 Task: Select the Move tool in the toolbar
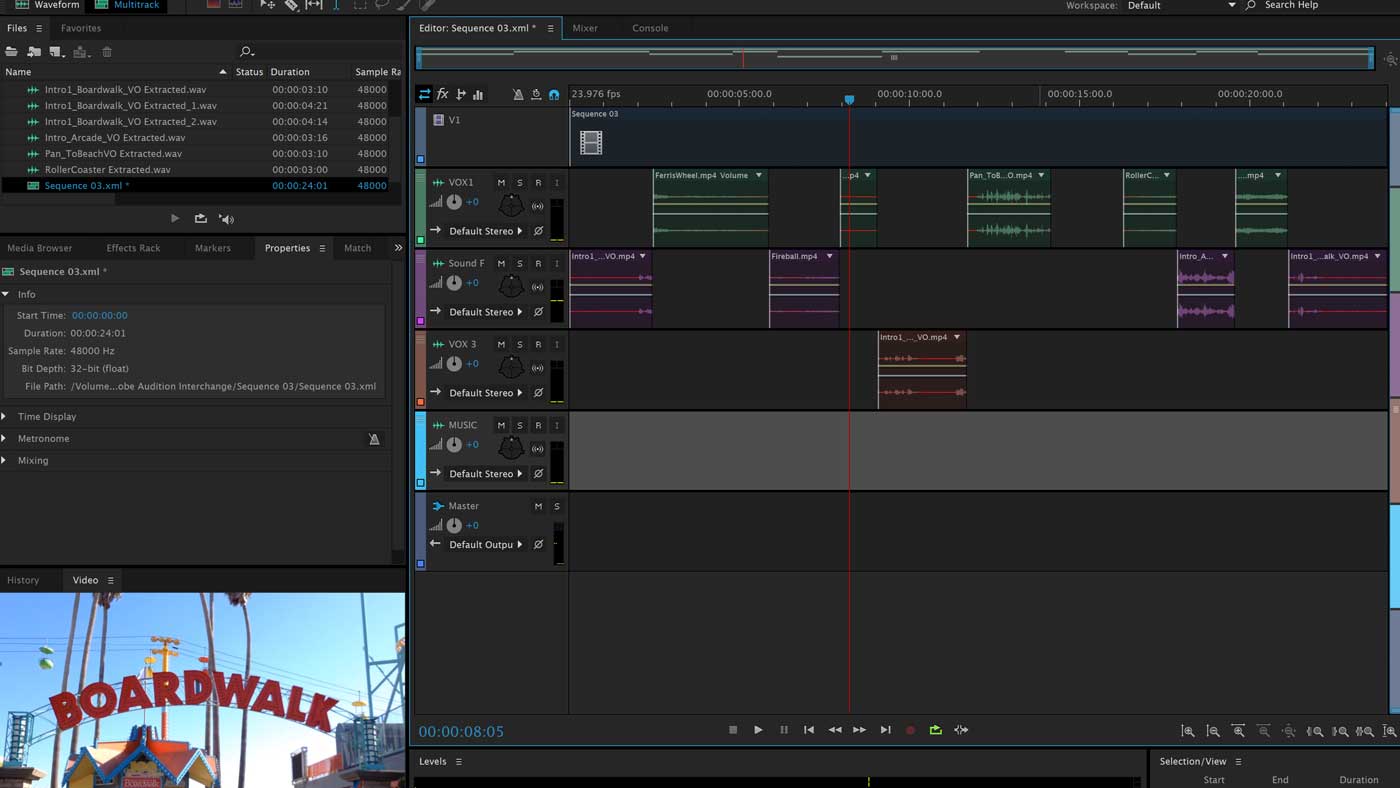click(x=266, y=5)
